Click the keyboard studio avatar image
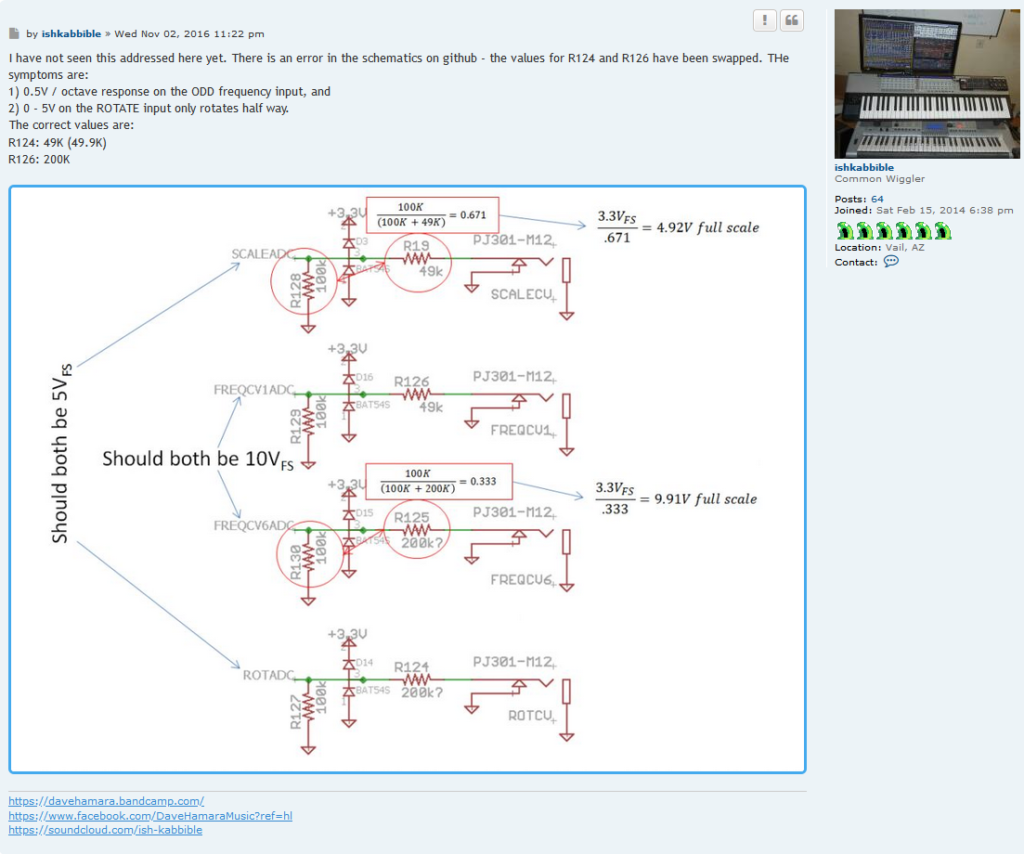The height and width of the screenshot is (854, 1024). (926, 84)
